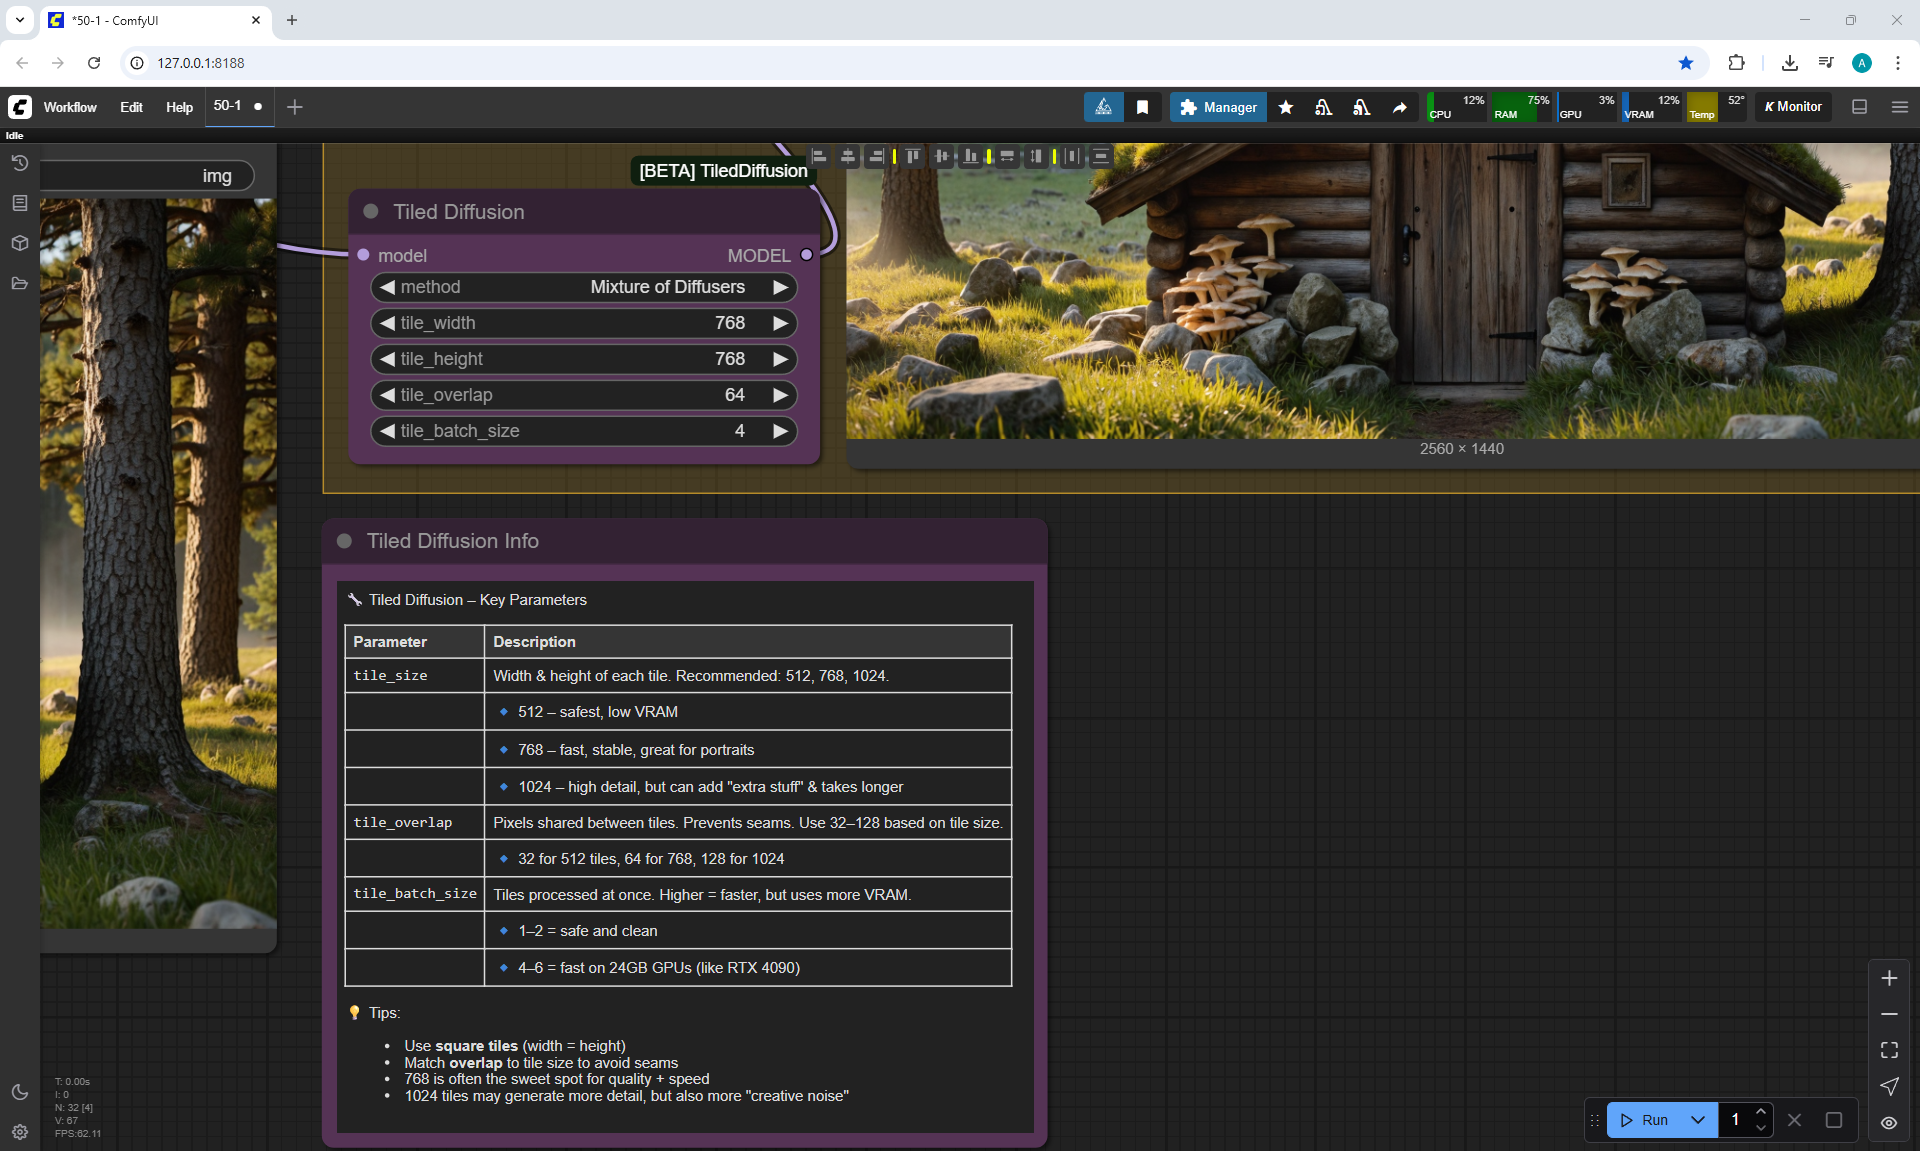The height and width of the screenshot is (1151, 1920).
Task: Increment the batch count up arrow
Action: coord(1761,1112)
